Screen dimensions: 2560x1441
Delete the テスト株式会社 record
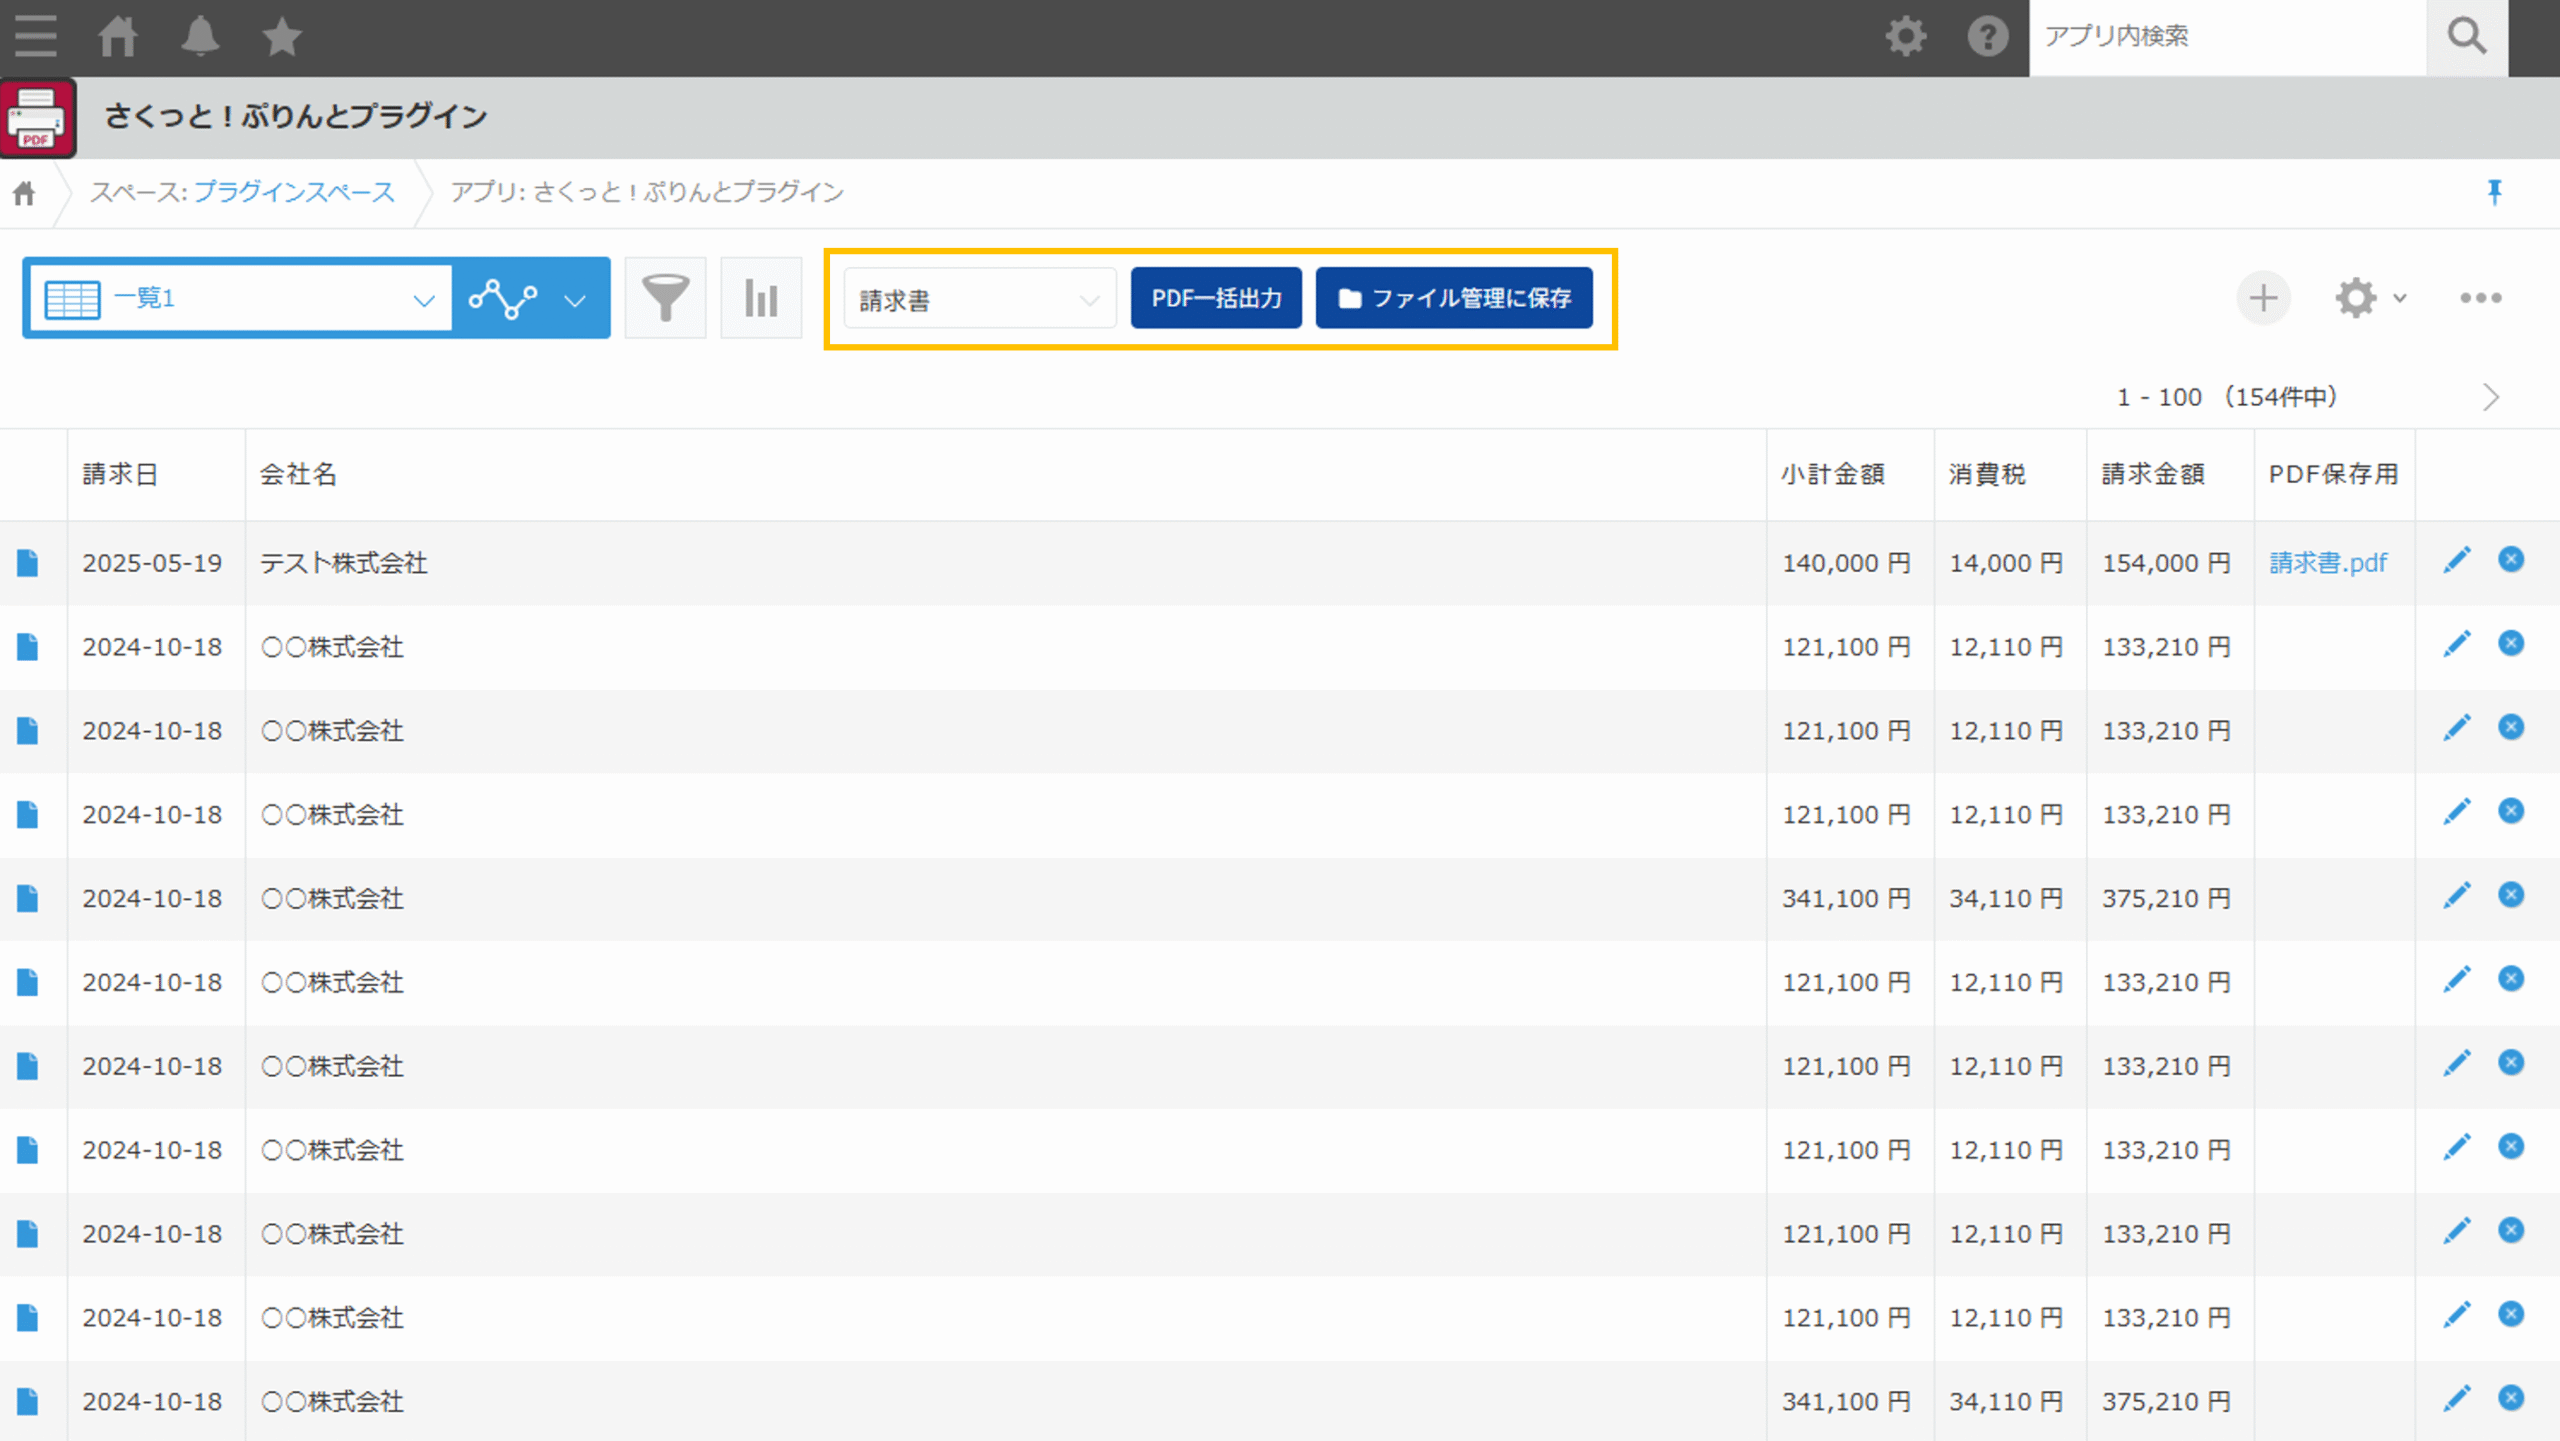2511,560
